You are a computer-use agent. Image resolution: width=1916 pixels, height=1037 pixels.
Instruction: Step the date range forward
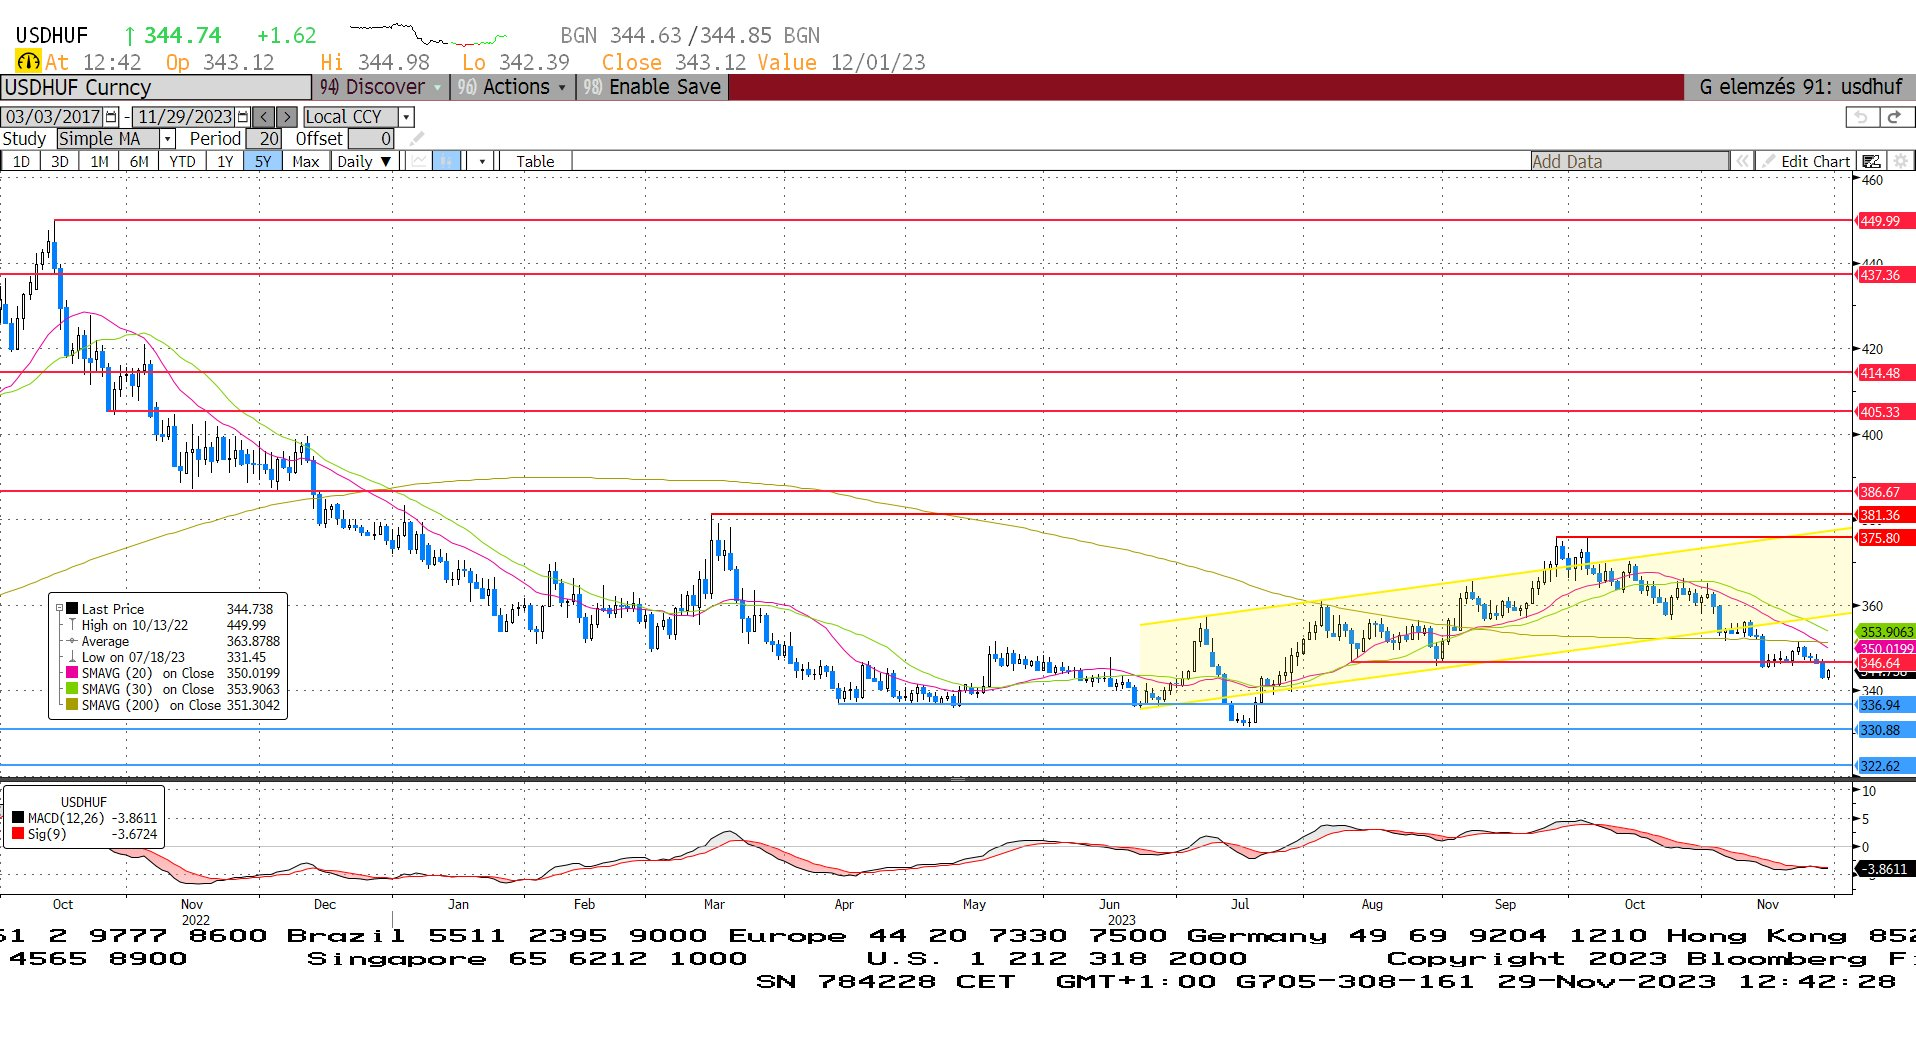(x=287, y=117)
